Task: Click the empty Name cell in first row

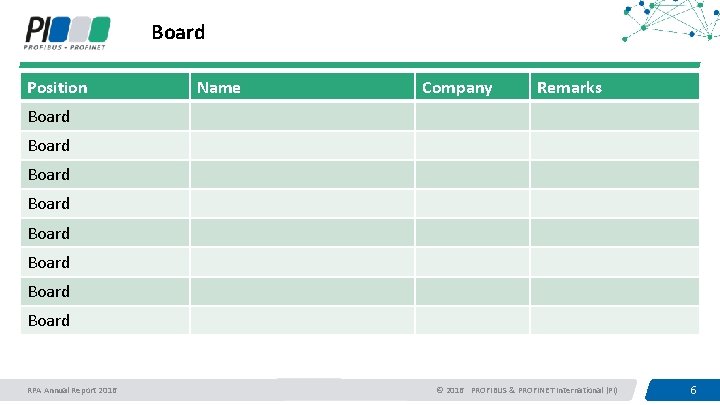Action: [300, 117]
